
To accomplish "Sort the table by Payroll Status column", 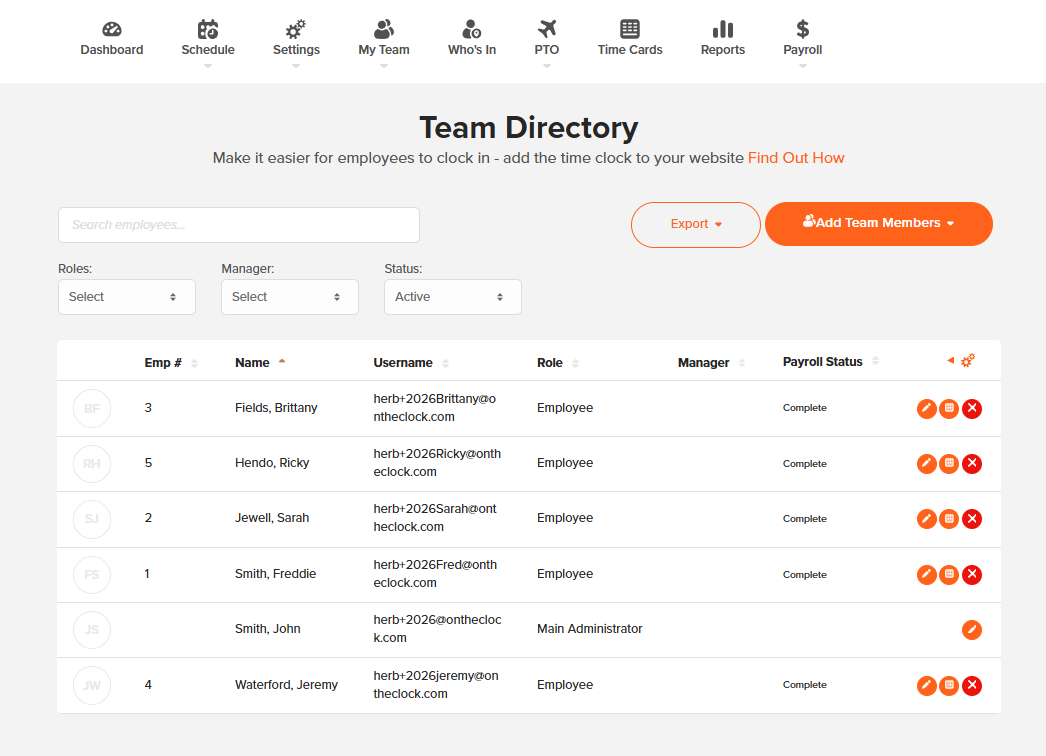I will tap(831, 362).
